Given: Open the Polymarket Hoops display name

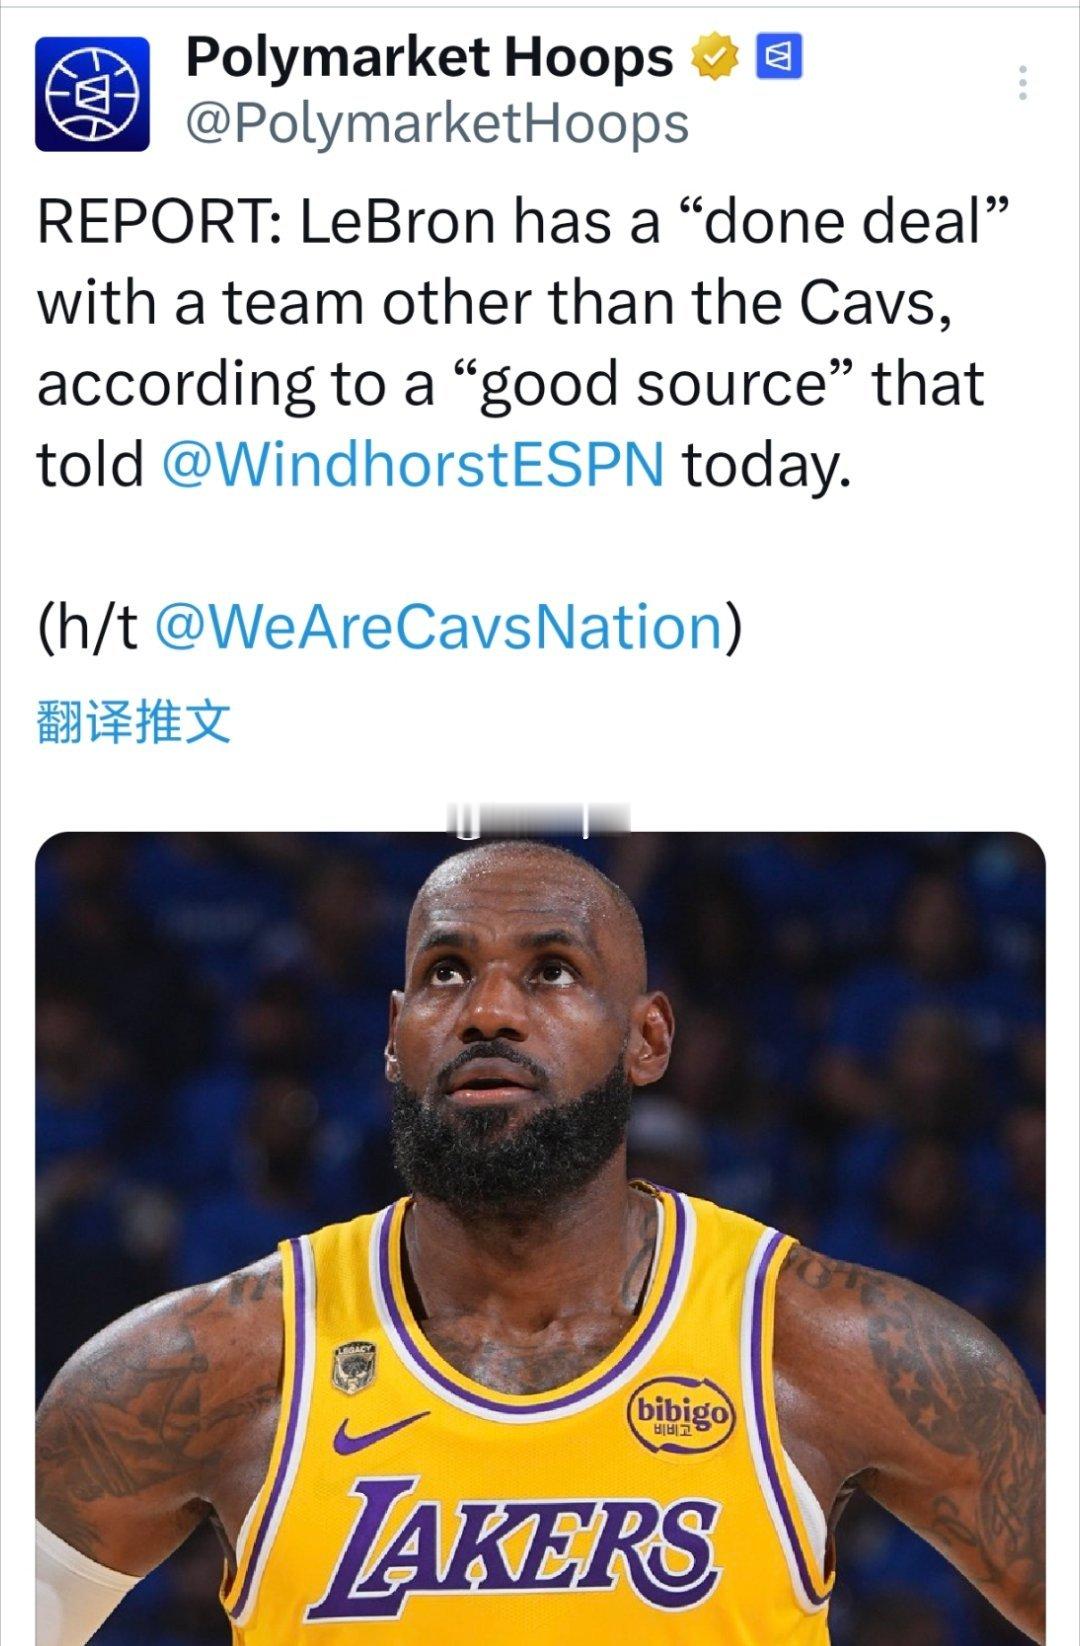Looking at the screenshot, I should click(430, 57).
